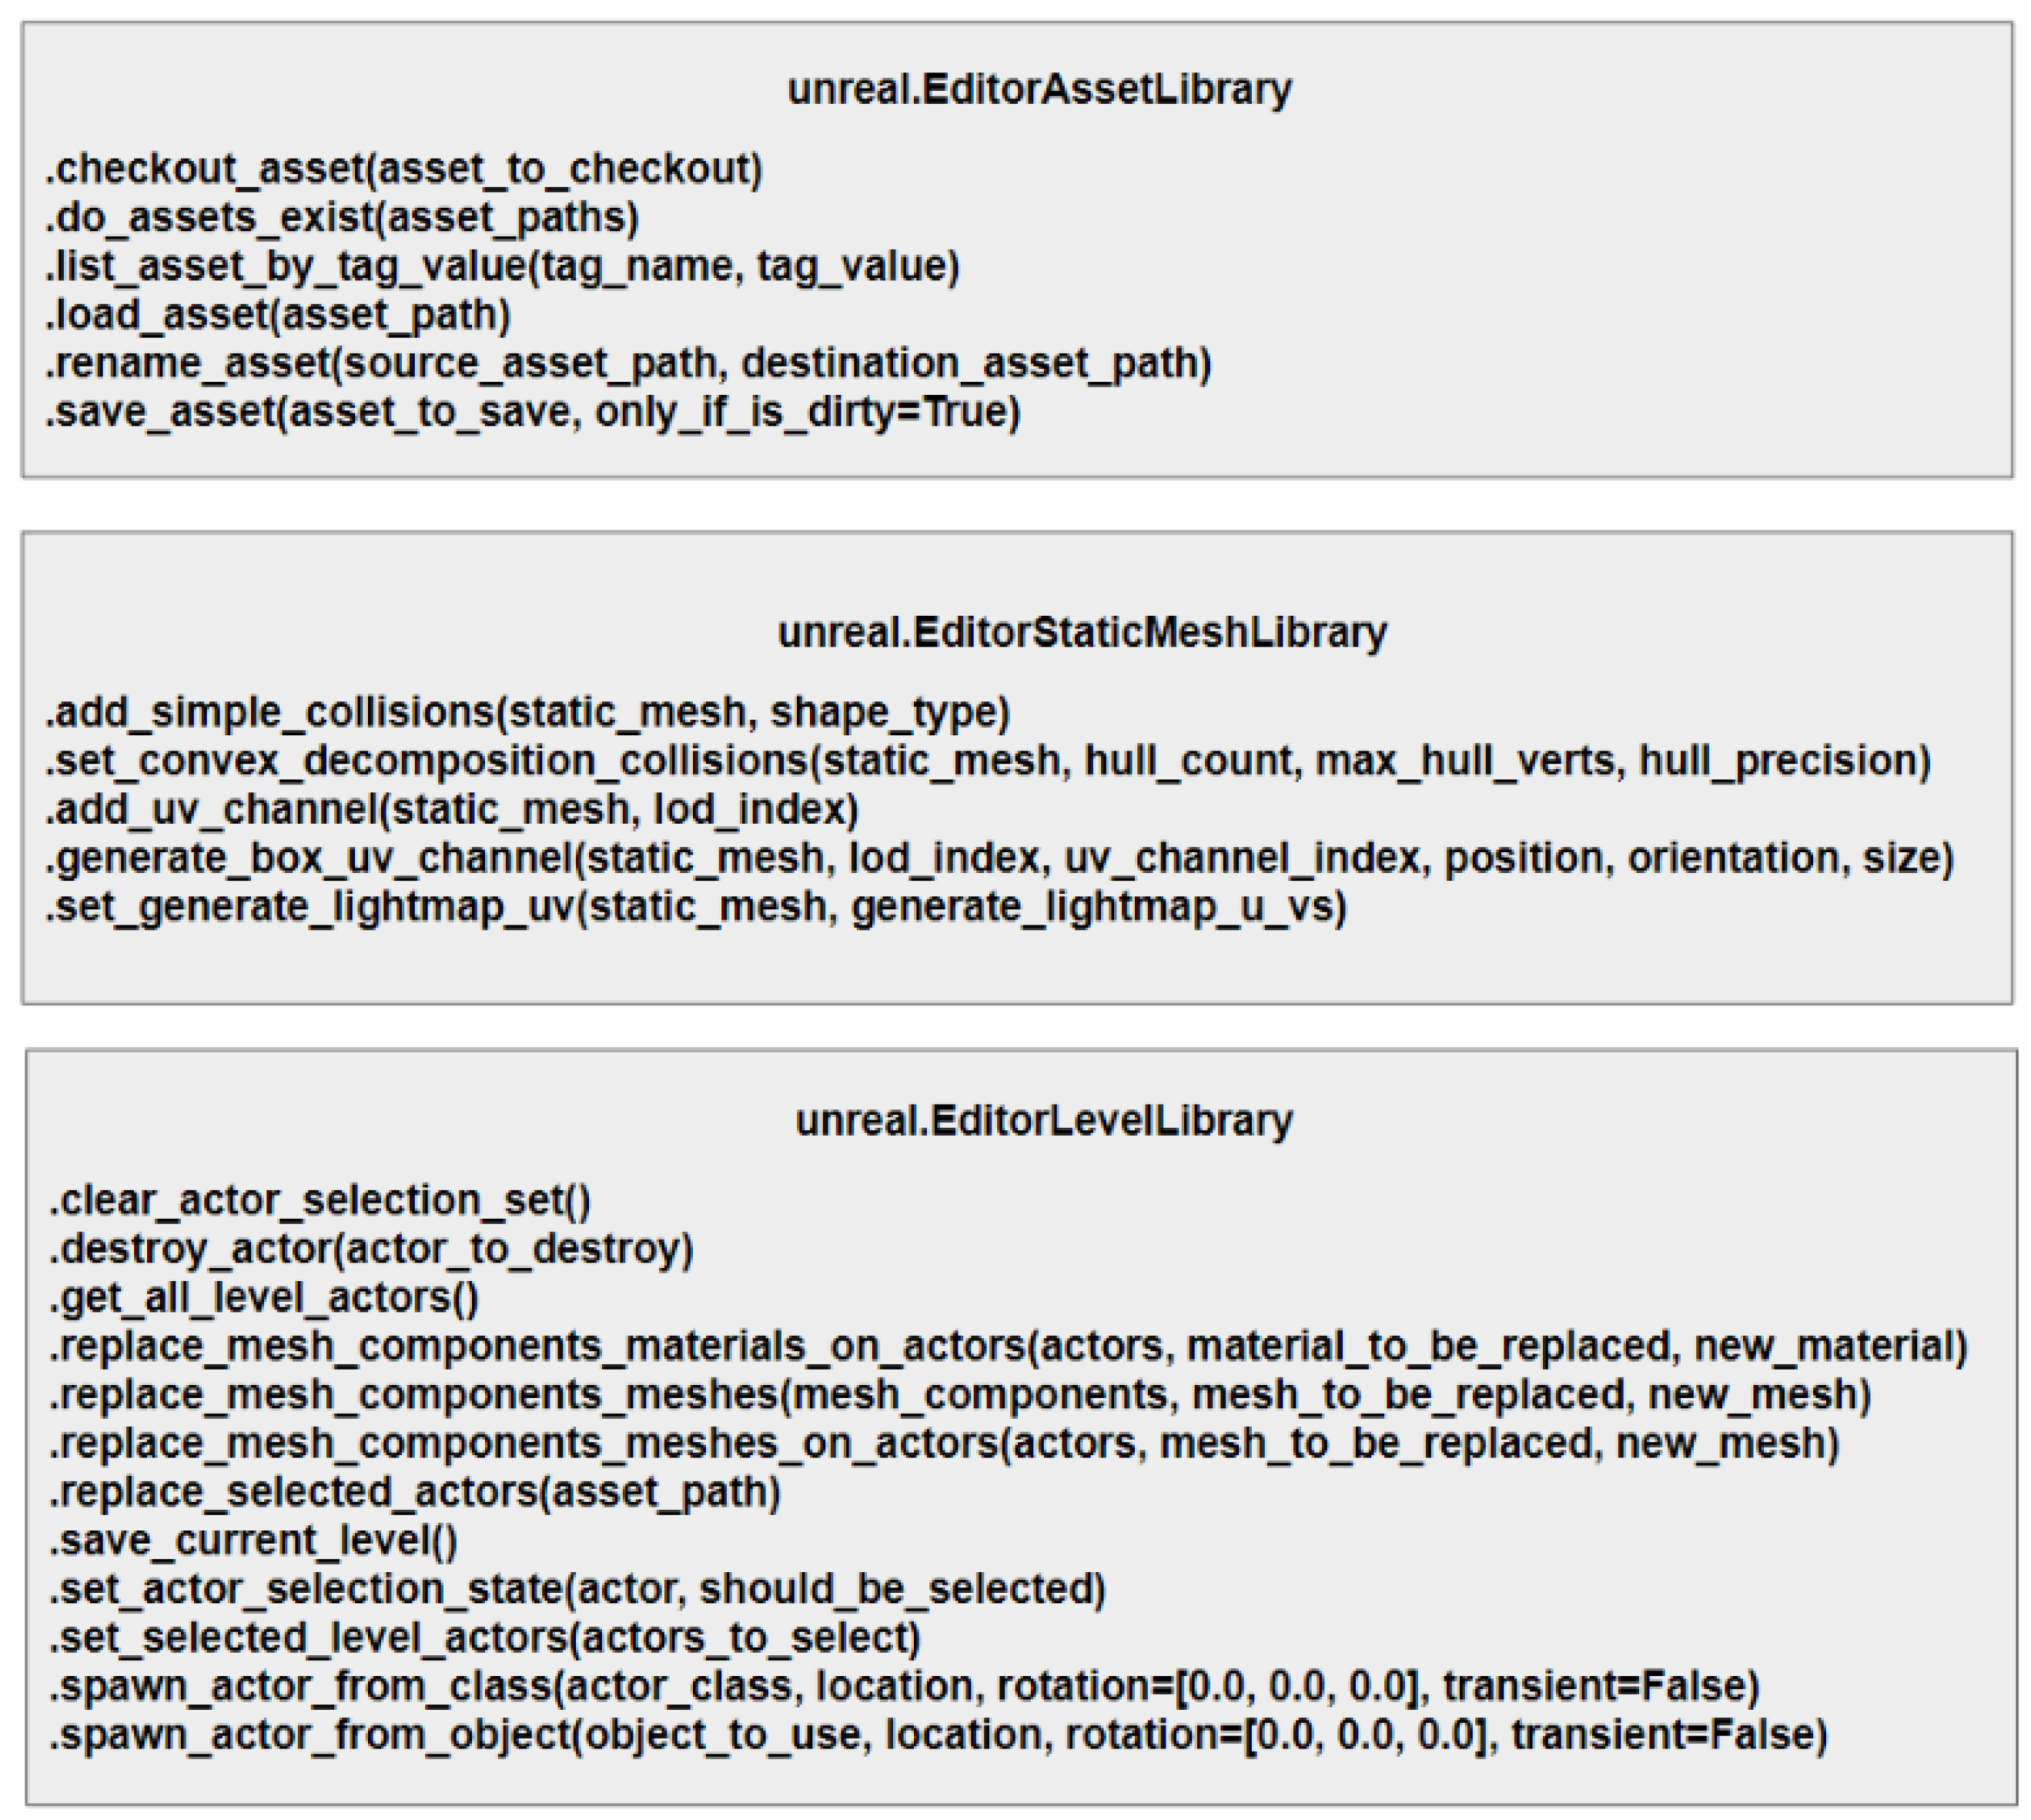Select the .save_current_level() entry
The image size is (2031, 1820).
pyautogui.click(x=254, y=1541)
